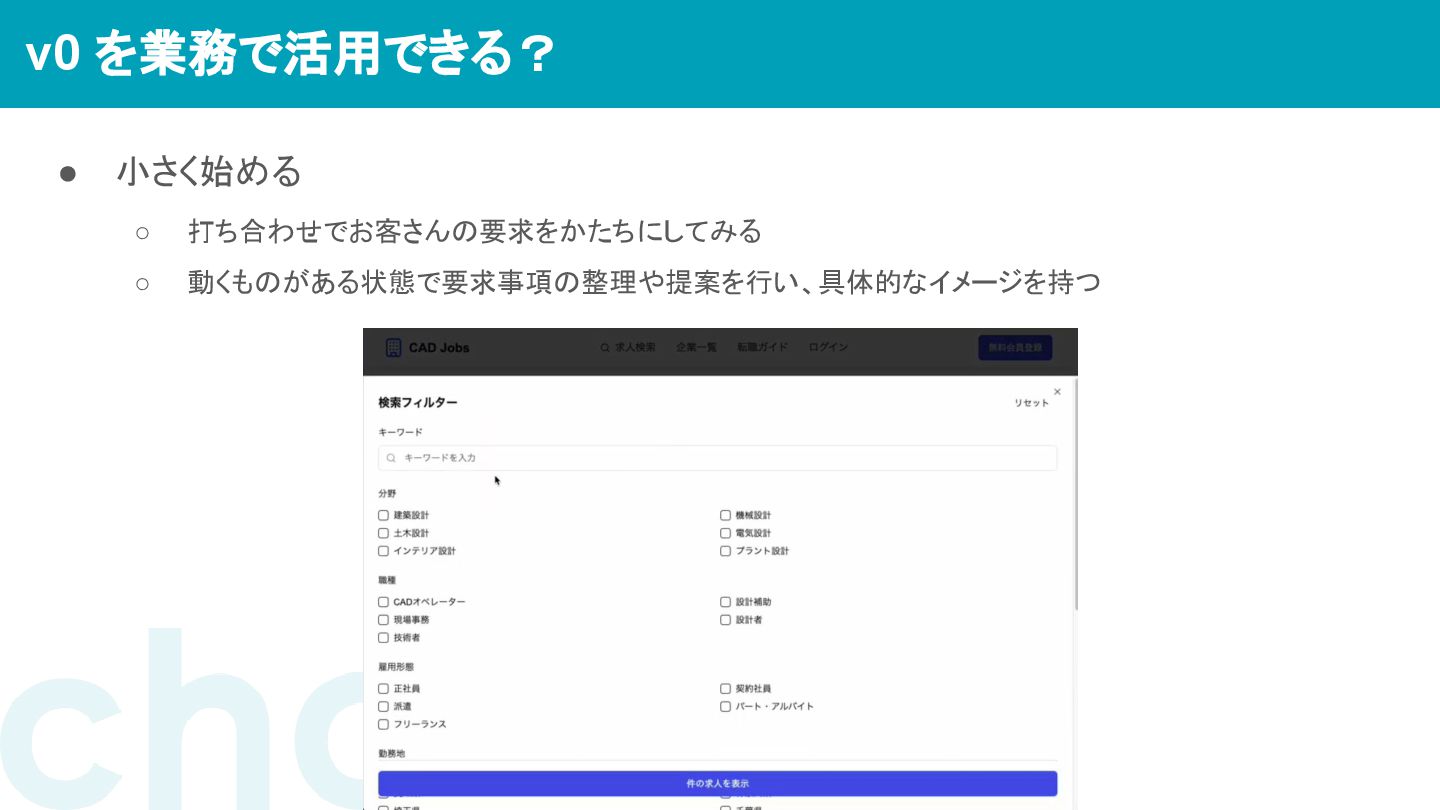Click the キーワード field label

[400, 432]
